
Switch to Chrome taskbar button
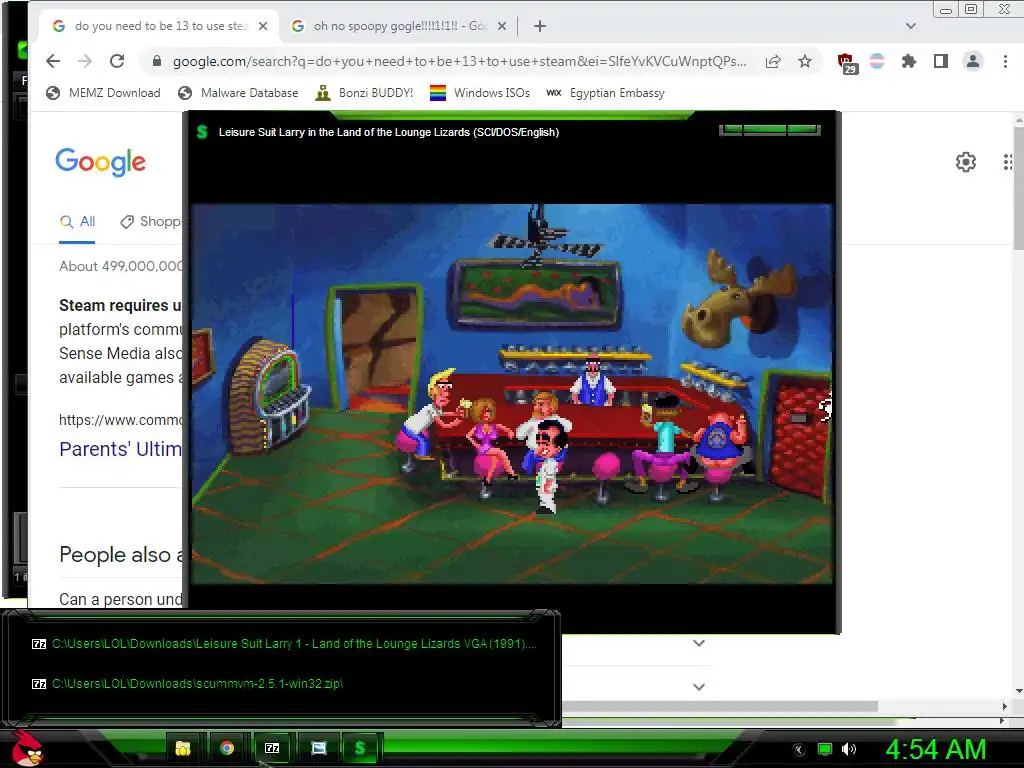pos(227,748)
